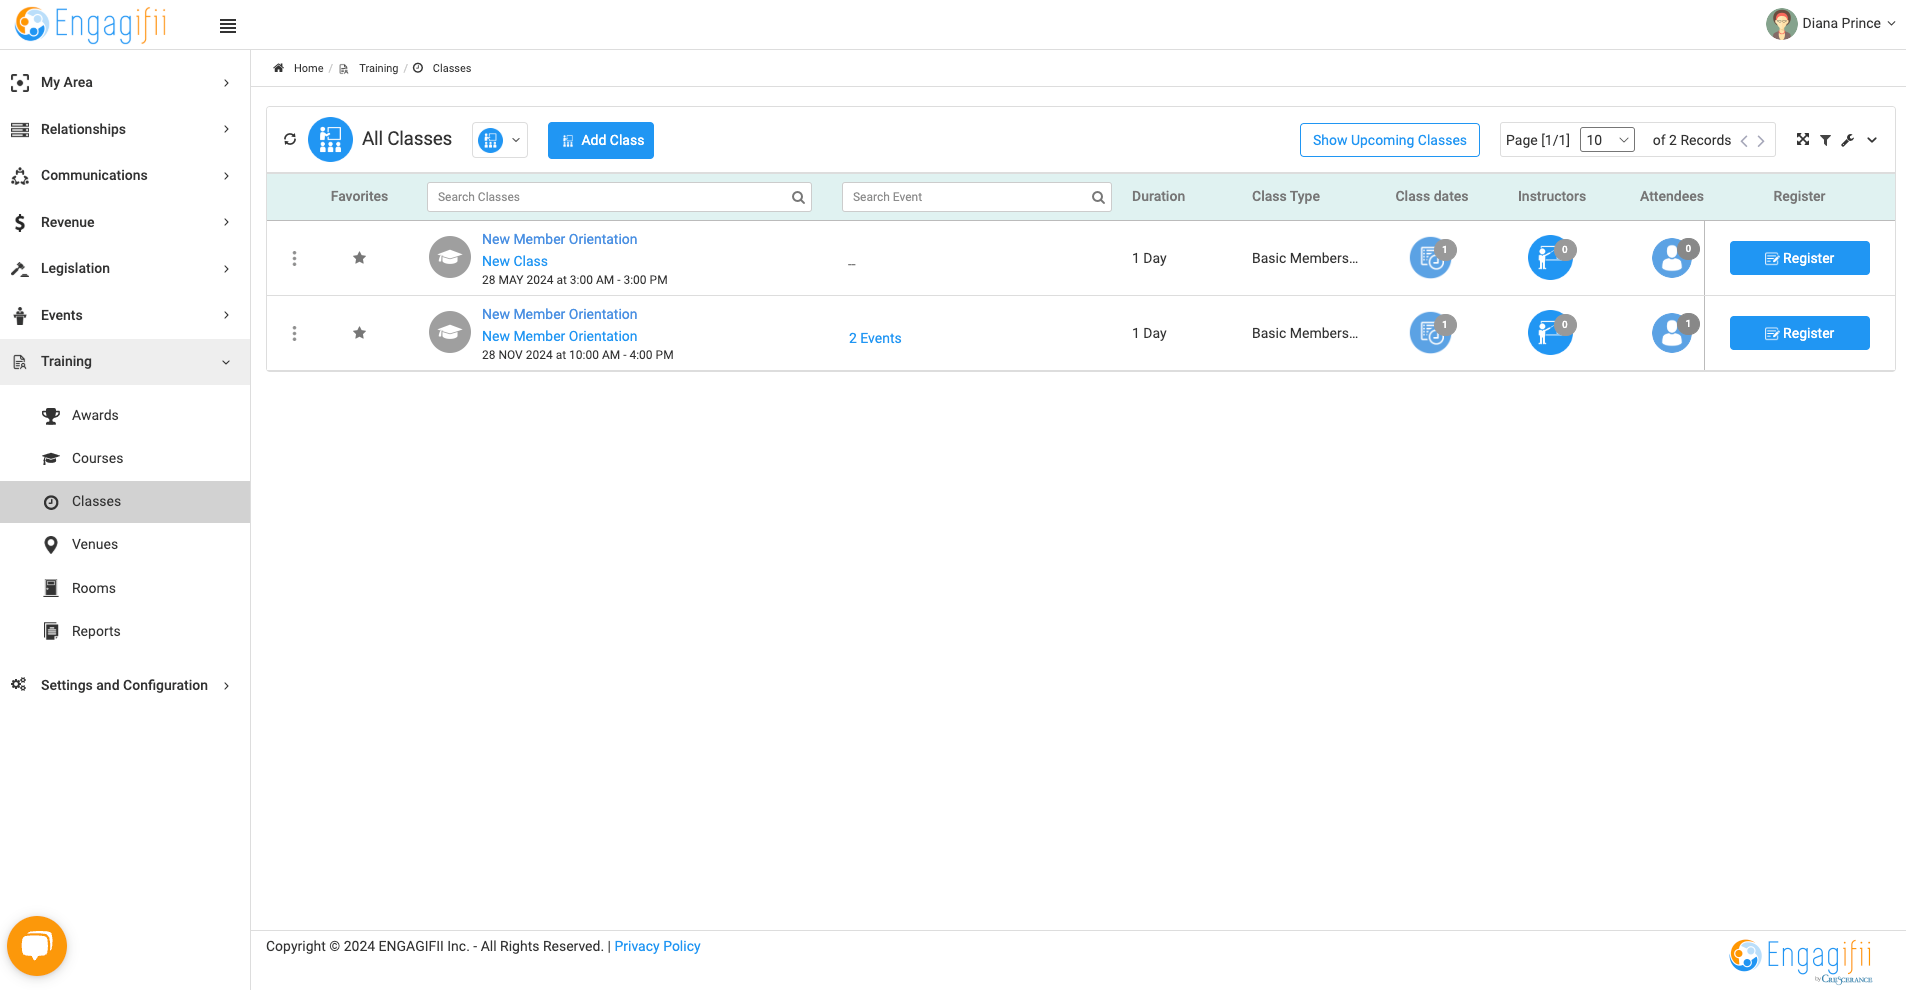Open Venues in the Training submenu

click(95, 544)
